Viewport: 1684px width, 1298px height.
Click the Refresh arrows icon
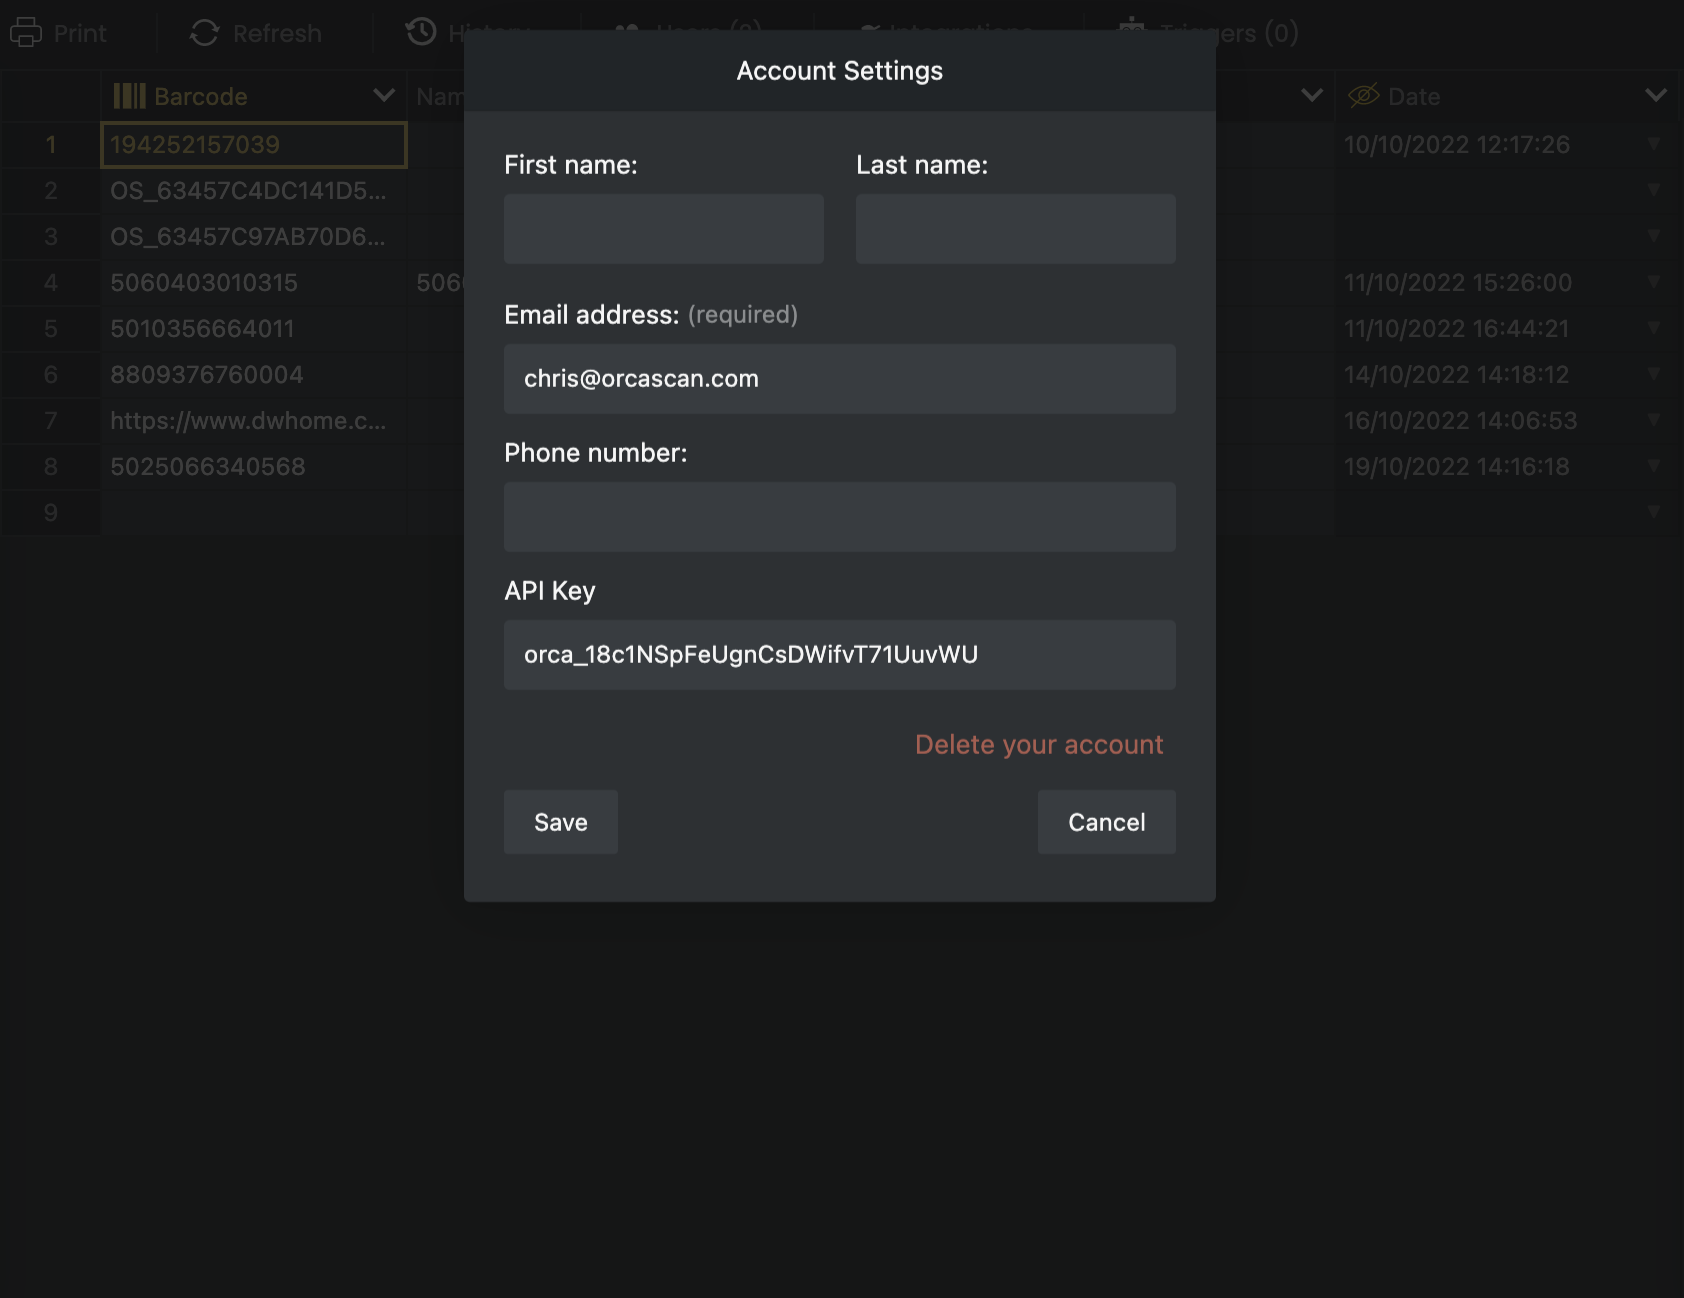click(x=205, y=33)
